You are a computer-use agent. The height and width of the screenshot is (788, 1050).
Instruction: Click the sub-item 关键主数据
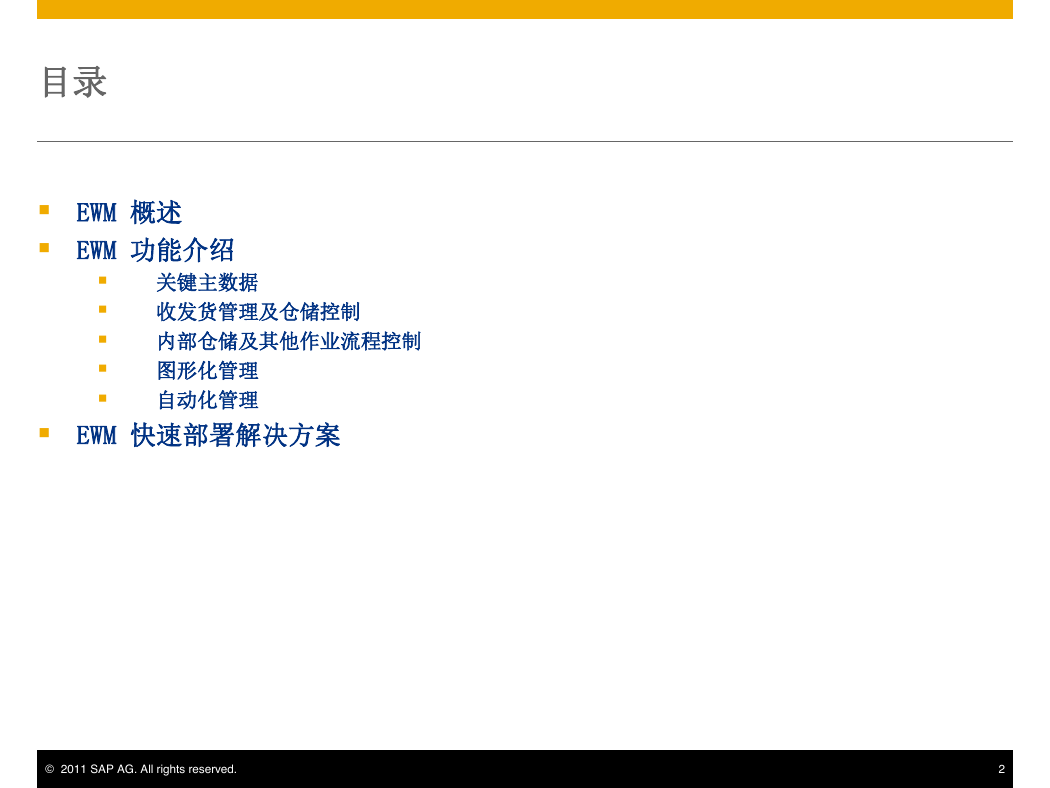coord(207,283)
